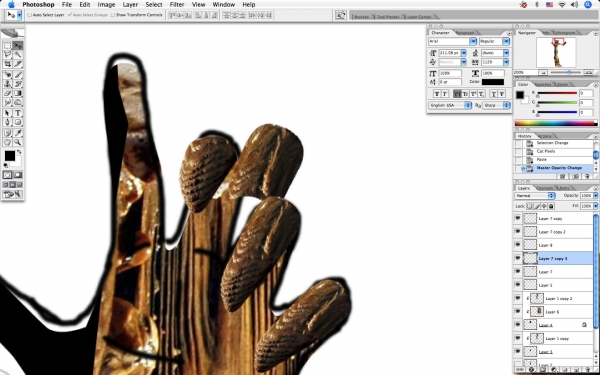Open the font size dropdown
The width and height of the screenshot is (600, 375).
coord(464,53)
